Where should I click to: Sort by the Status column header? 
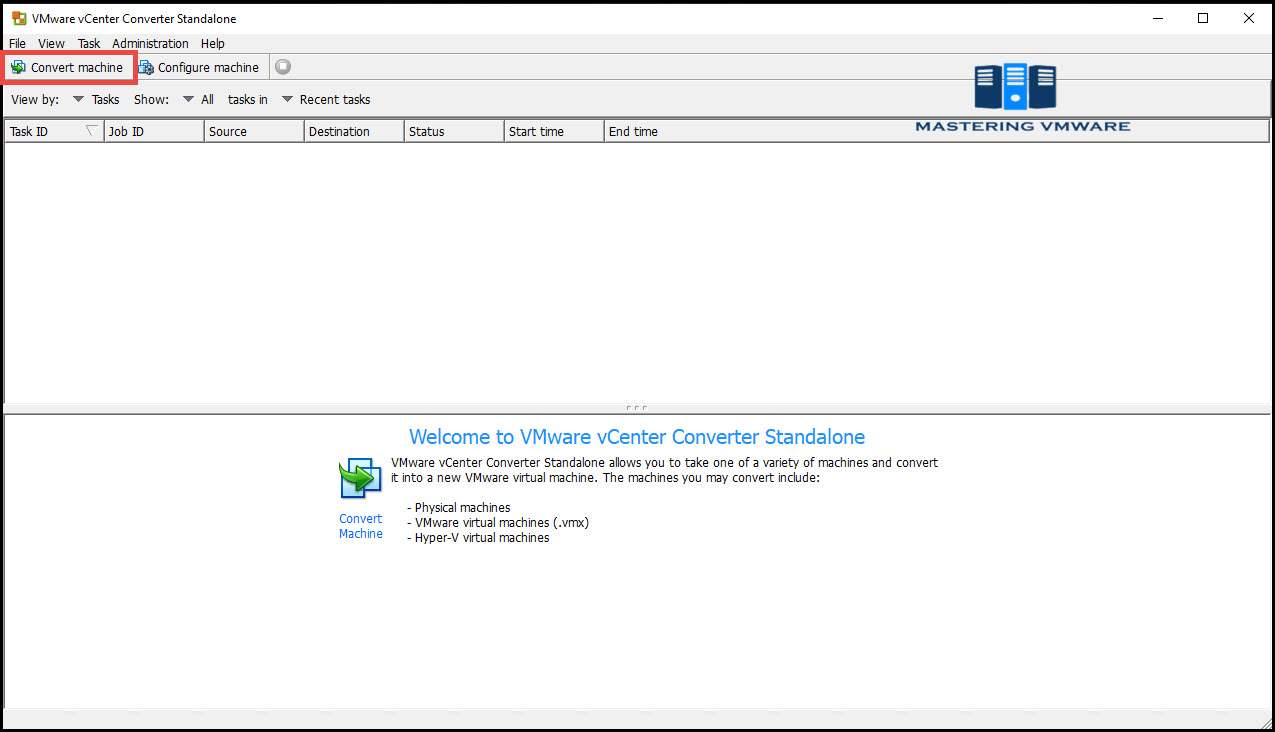(x=454, y=131)
